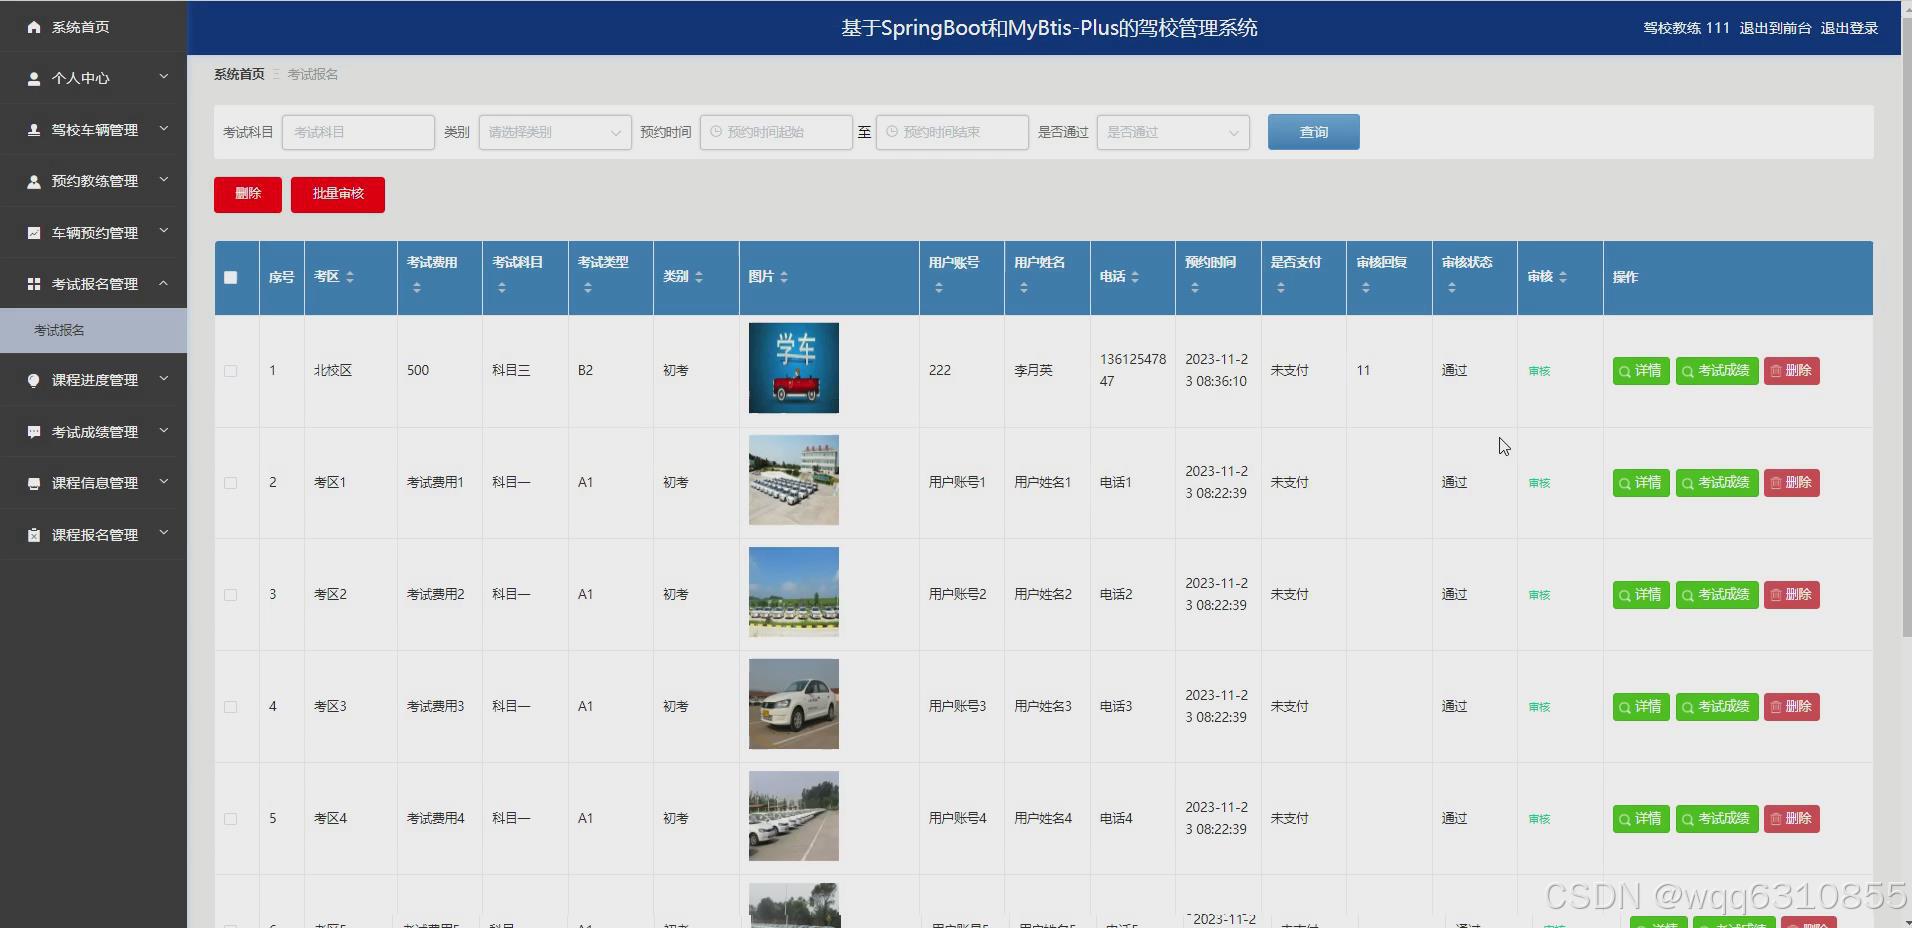This screenshot has width=1912, height=928.
Task: Open the 课程报名管理 sidebar menu
Action: [93, 535]
